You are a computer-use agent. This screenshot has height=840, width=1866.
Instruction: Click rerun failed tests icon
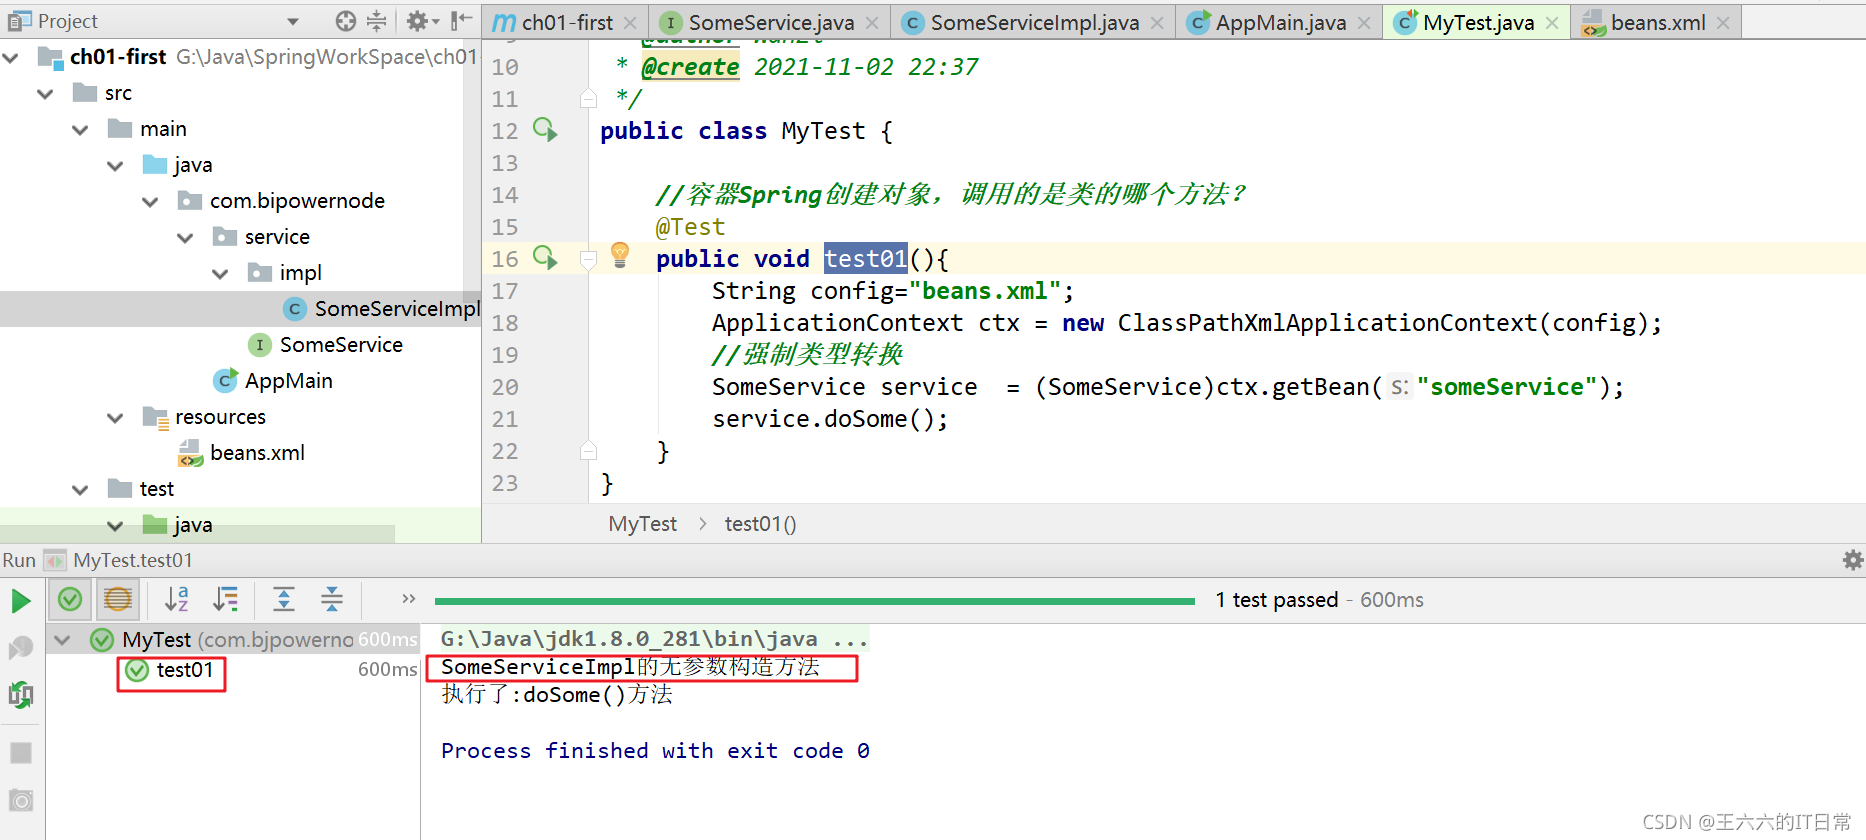click(x=21, y=648)
